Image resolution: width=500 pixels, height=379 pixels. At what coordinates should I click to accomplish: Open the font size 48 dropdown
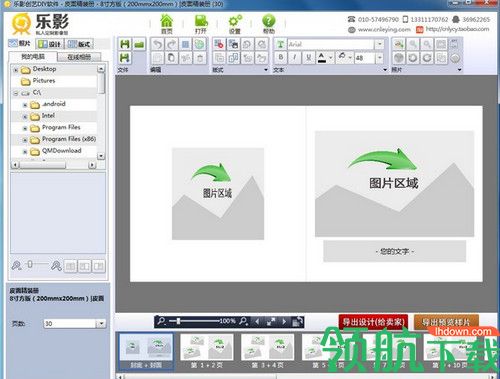pos(379,58)
